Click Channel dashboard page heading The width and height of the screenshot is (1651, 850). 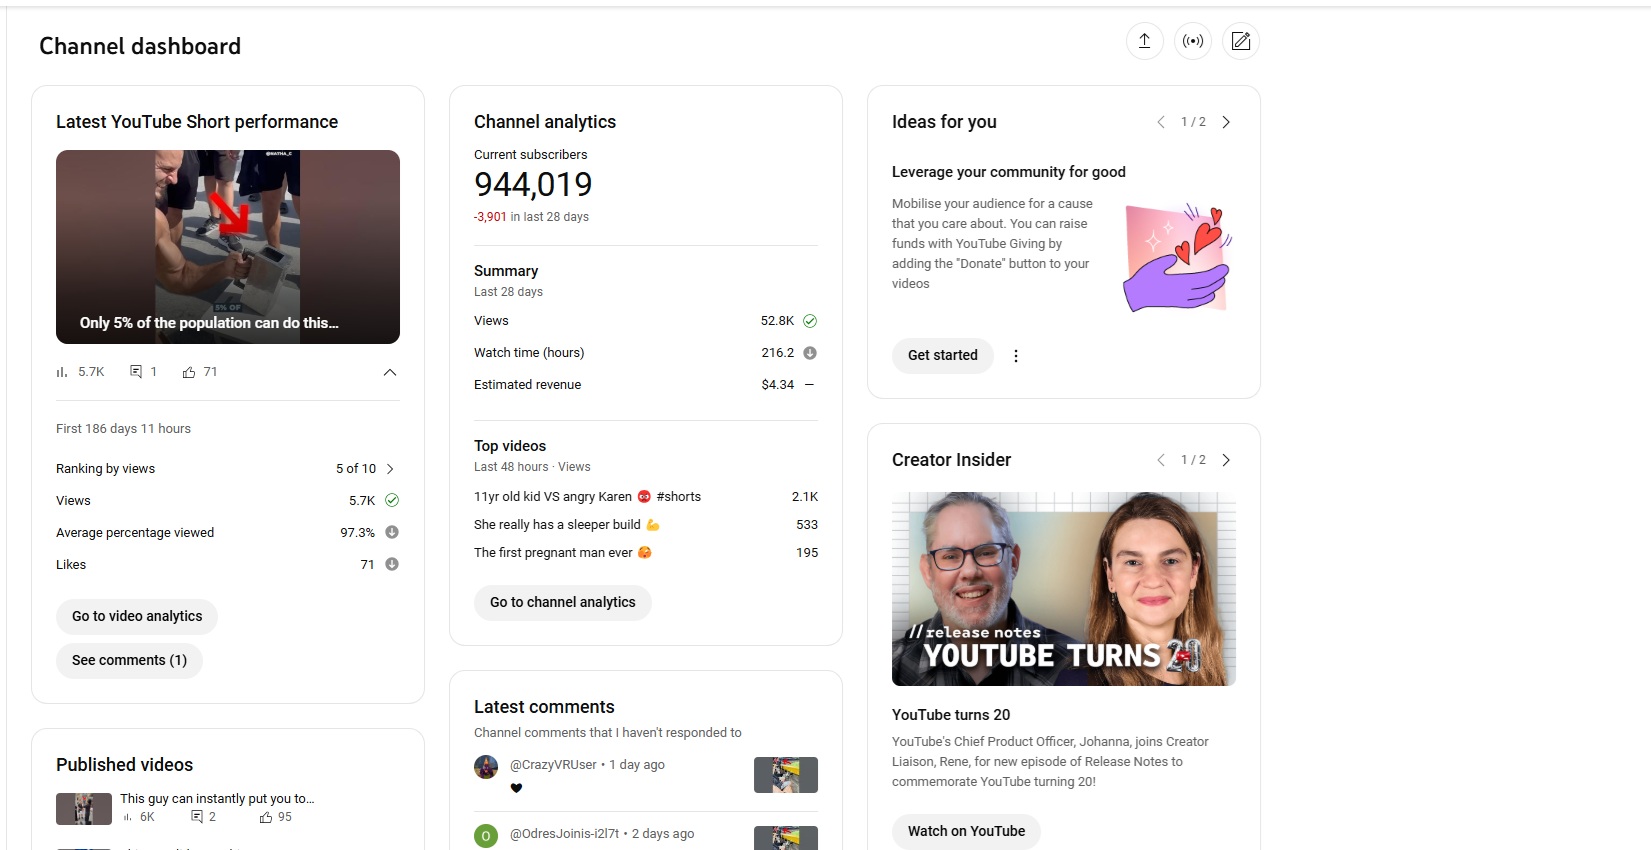pos(140,46)
